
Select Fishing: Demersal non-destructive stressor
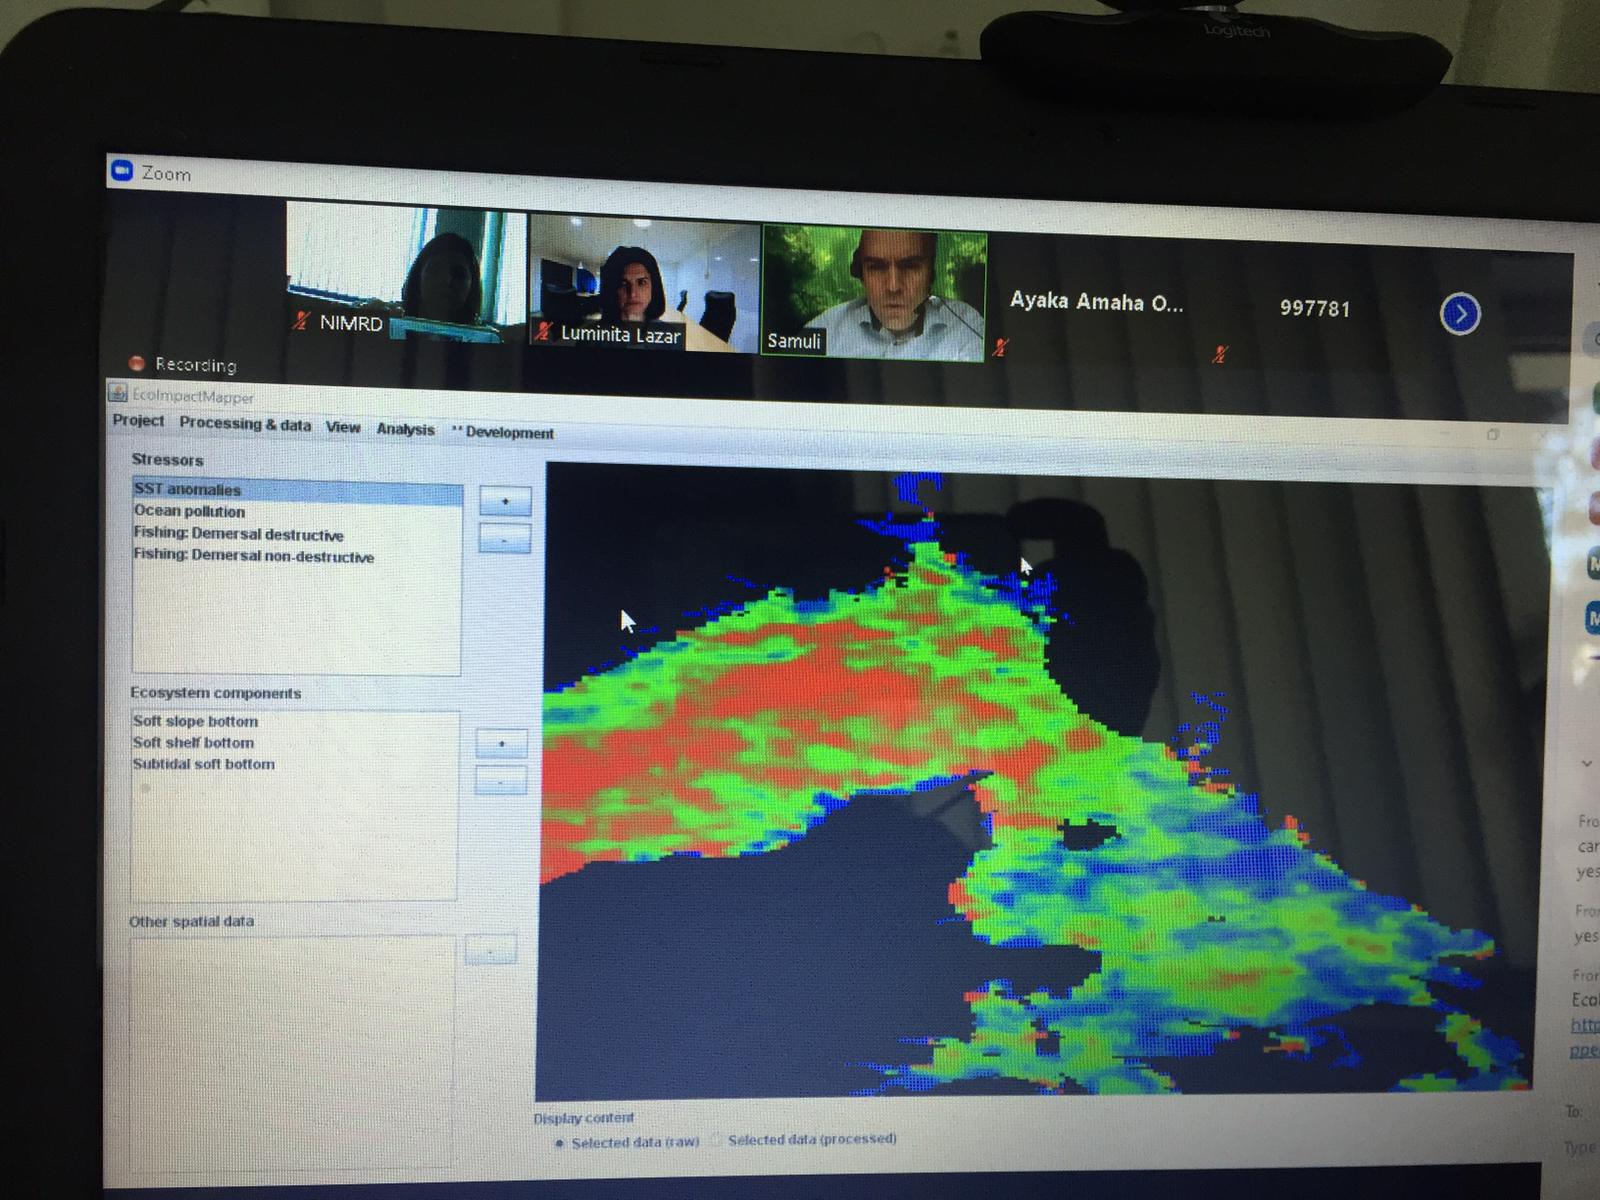coord(254,556)
